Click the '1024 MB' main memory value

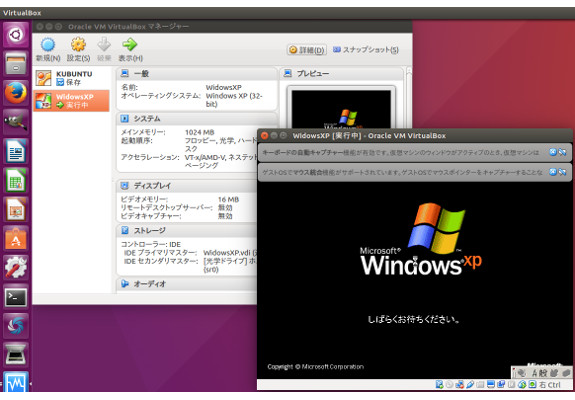coord(199,132)
